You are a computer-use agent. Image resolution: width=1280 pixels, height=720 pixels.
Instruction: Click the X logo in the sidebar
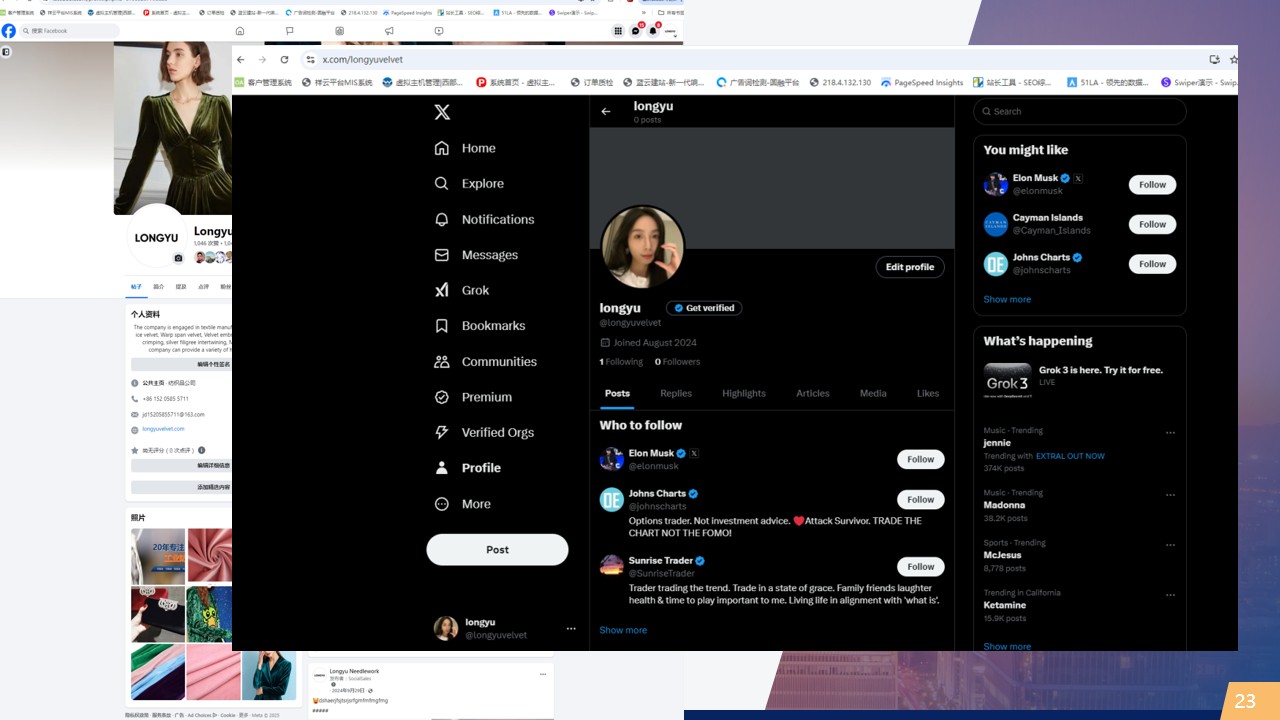442,112
